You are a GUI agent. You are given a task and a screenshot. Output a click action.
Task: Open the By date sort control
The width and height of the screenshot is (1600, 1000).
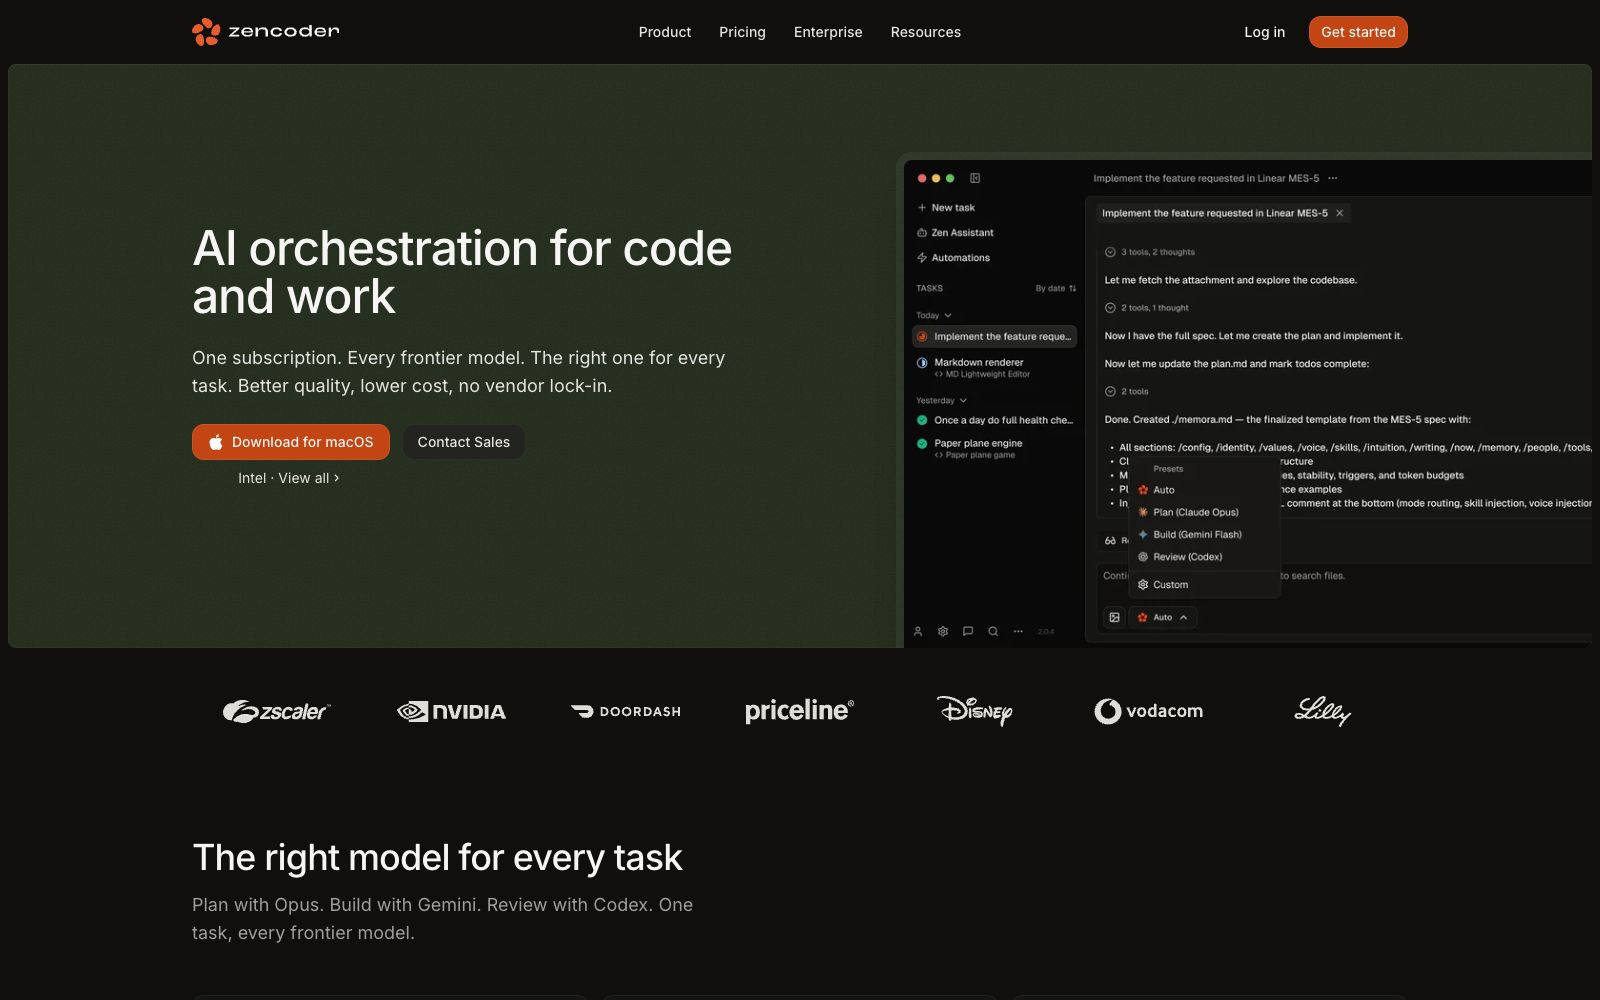coord(1056,288)
